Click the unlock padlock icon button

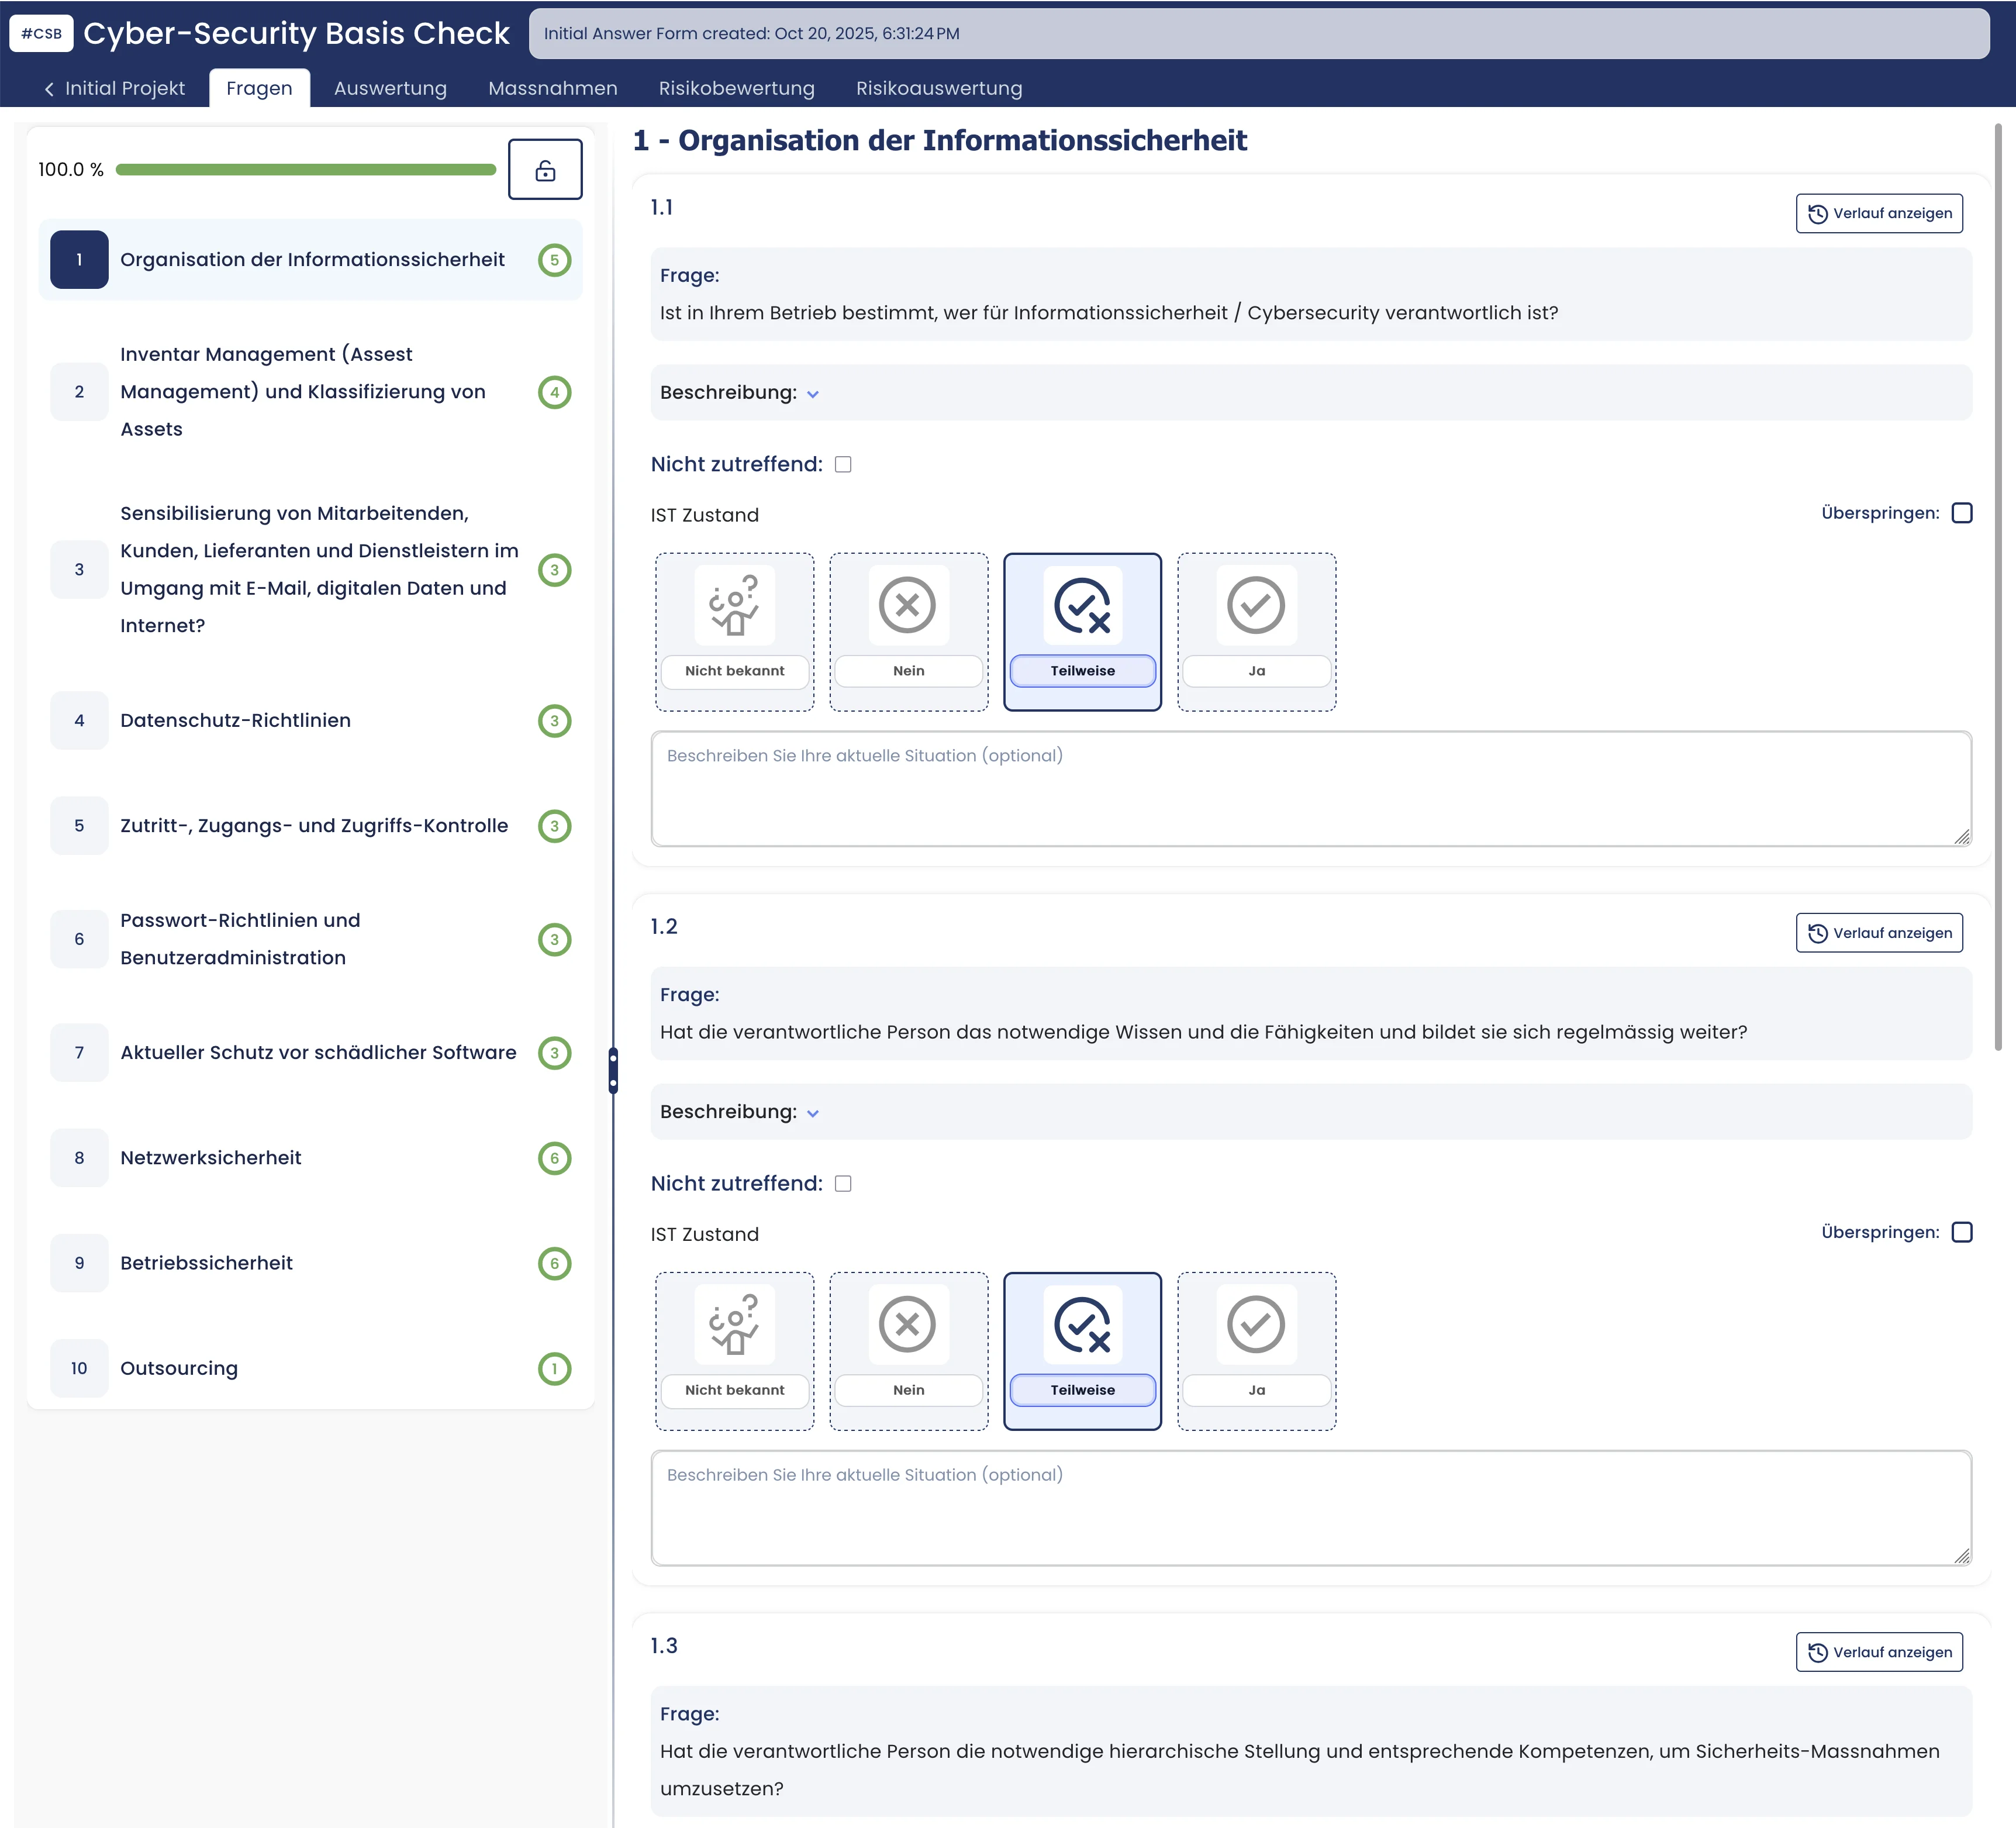click(545, 170)
